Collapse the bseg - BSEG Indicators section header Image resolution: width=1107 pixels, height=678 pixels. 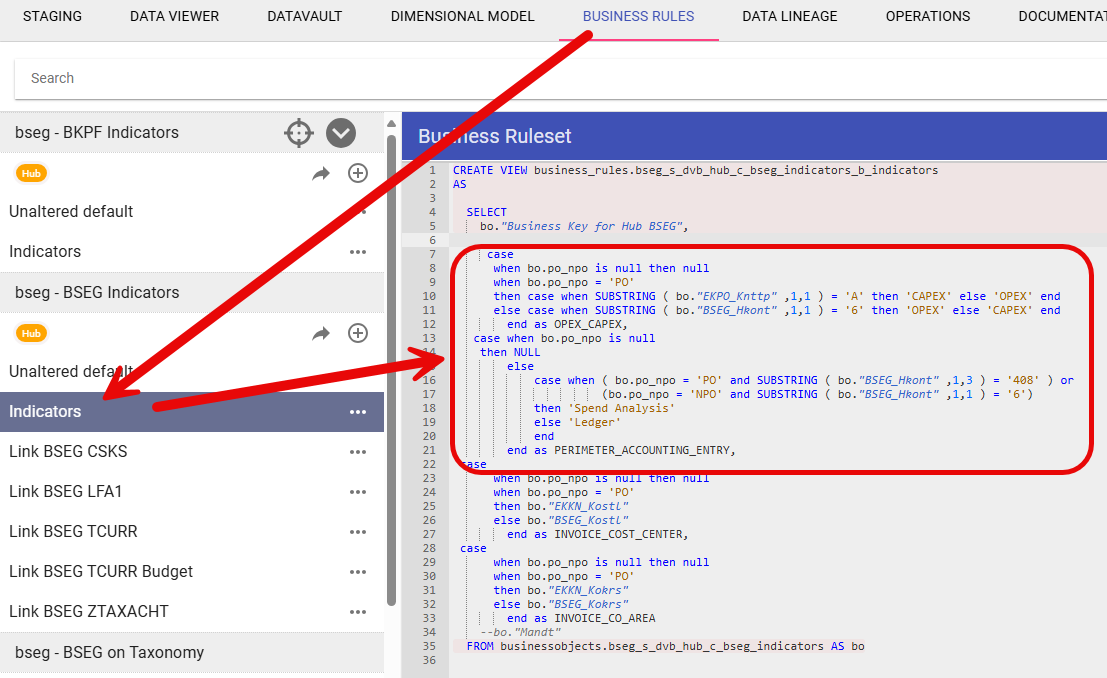[x=97, y=293]
